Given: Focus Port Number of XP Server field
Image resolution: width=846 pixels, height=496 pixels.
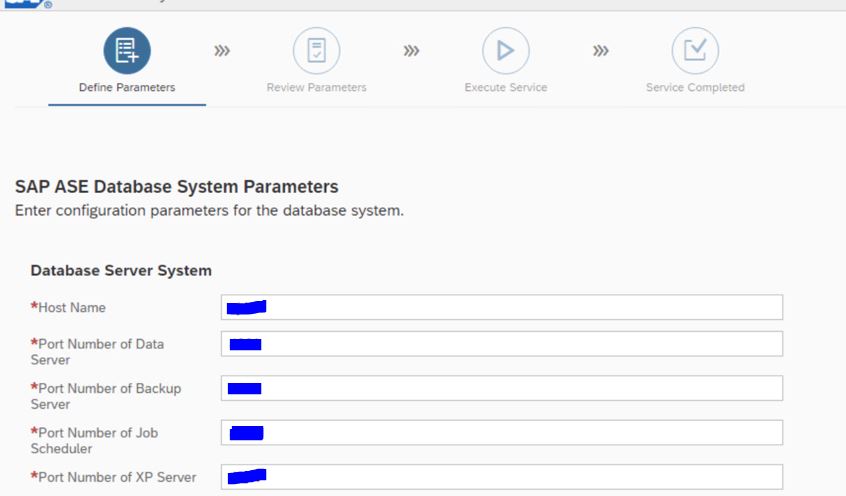Looking at the screenshot, I should click(502, 477).
